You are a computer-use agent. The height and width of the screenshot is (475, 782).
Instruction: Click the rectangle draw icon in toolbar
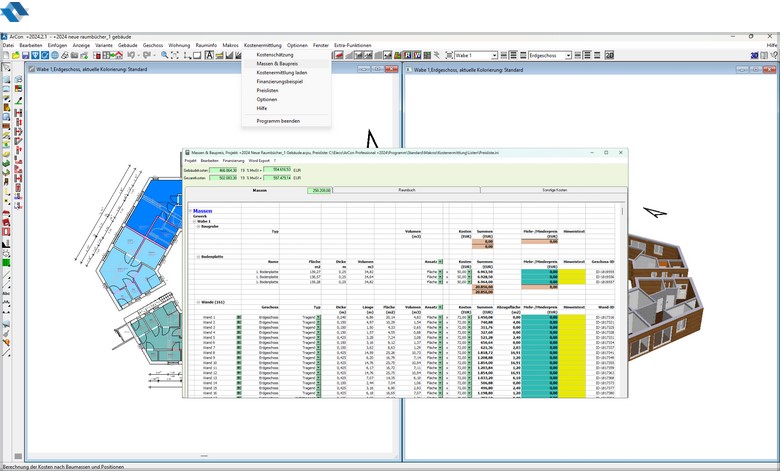(197, 55)
